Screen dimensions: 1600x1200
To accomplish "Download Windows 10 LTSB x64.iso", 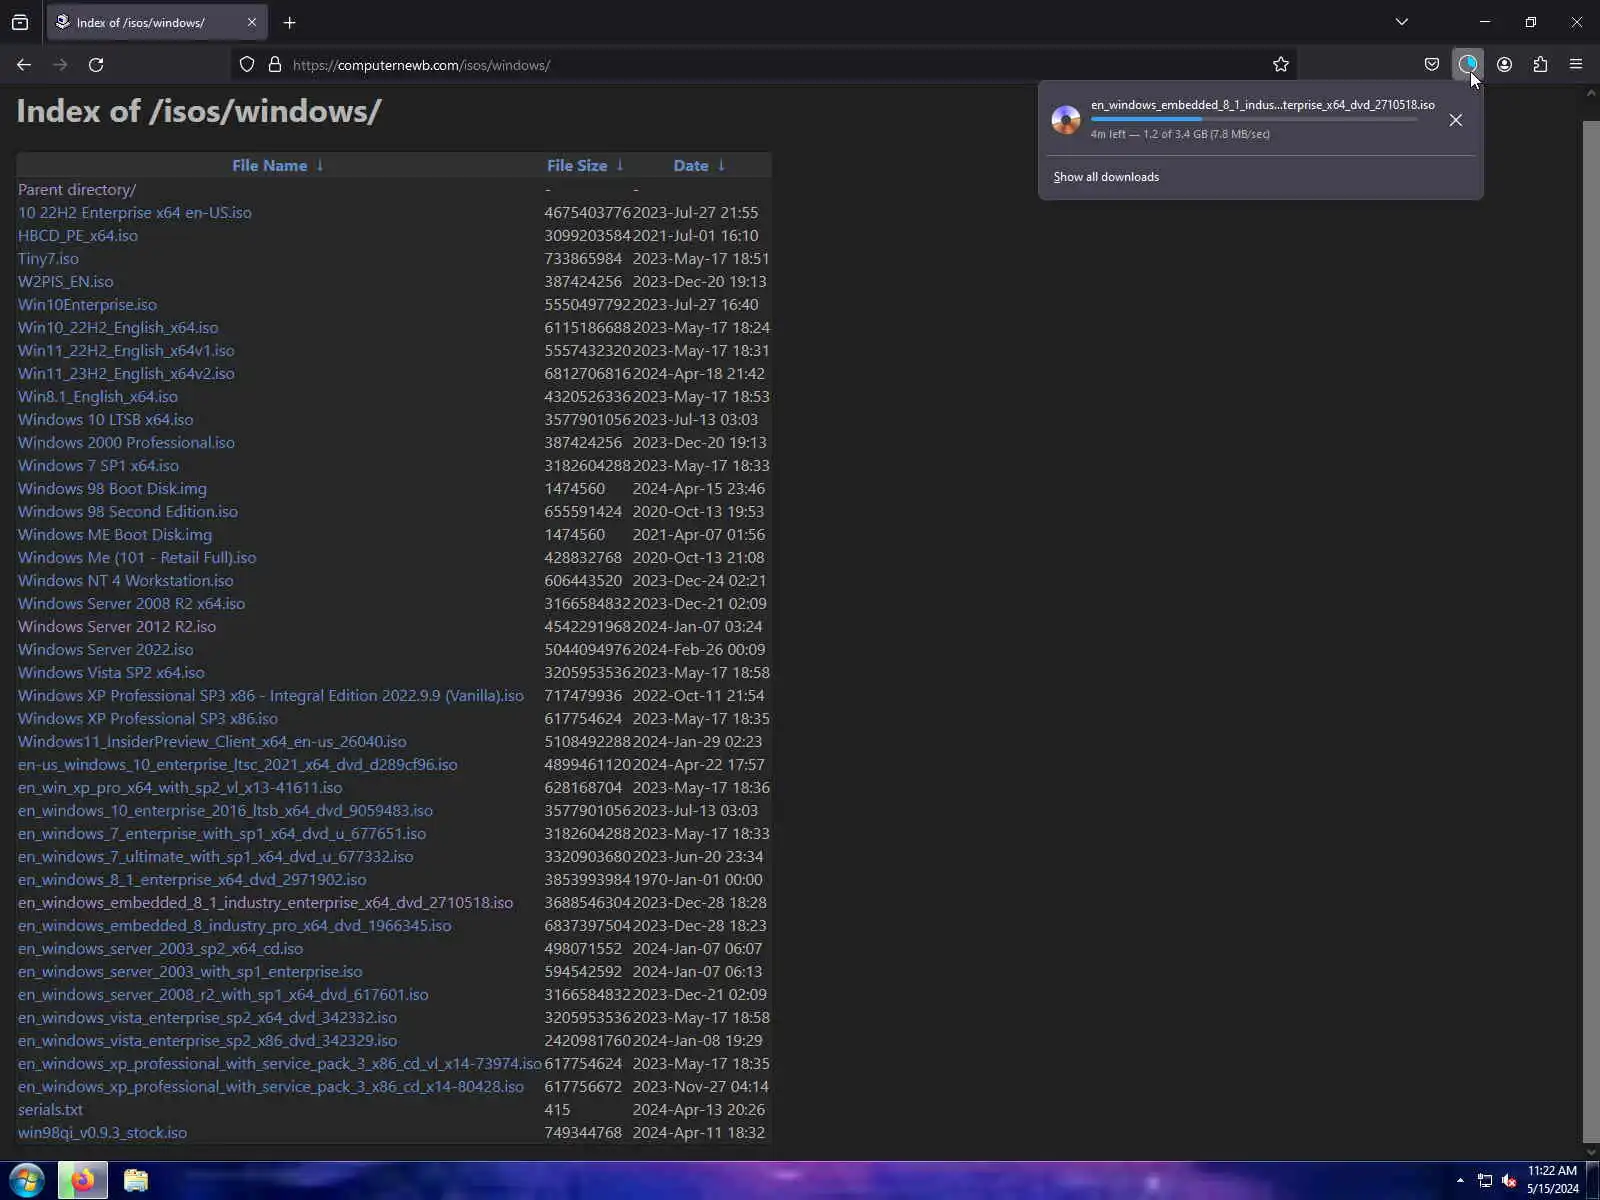I will tap(106, 420).
